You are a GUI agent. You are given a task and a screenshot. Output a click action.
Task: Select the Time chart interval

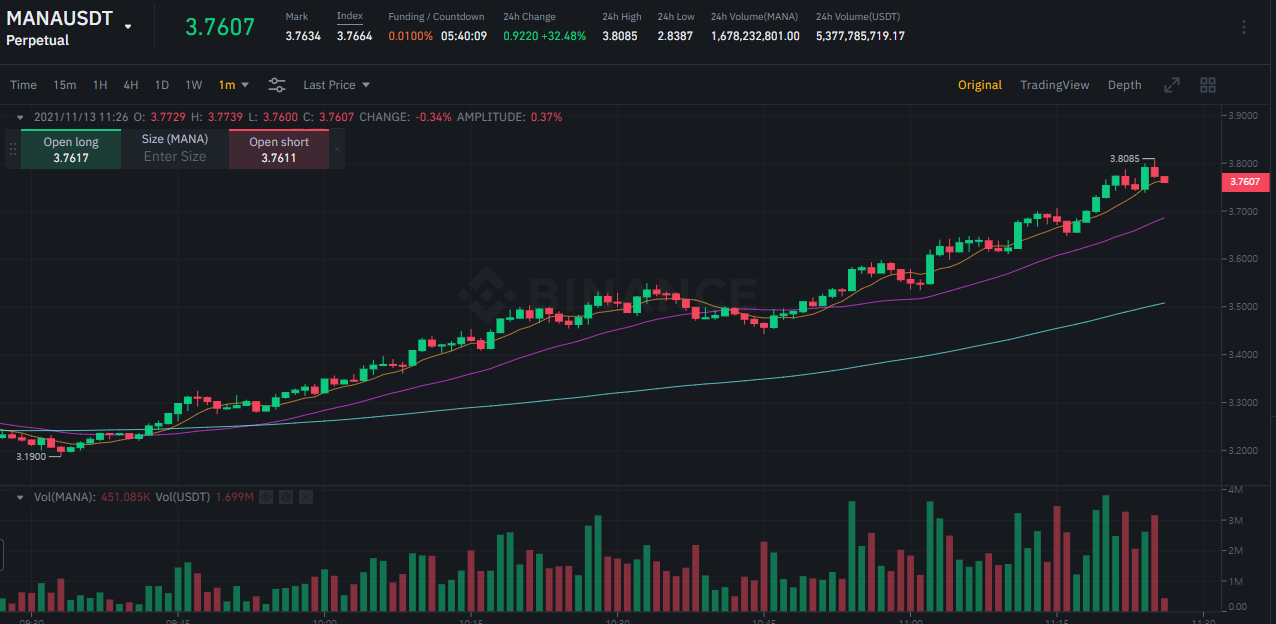[23, 85]
